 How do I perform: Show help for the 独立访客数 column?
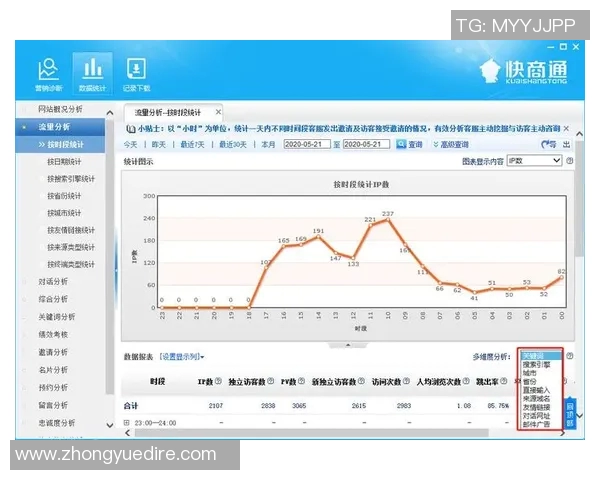point(271,381)
